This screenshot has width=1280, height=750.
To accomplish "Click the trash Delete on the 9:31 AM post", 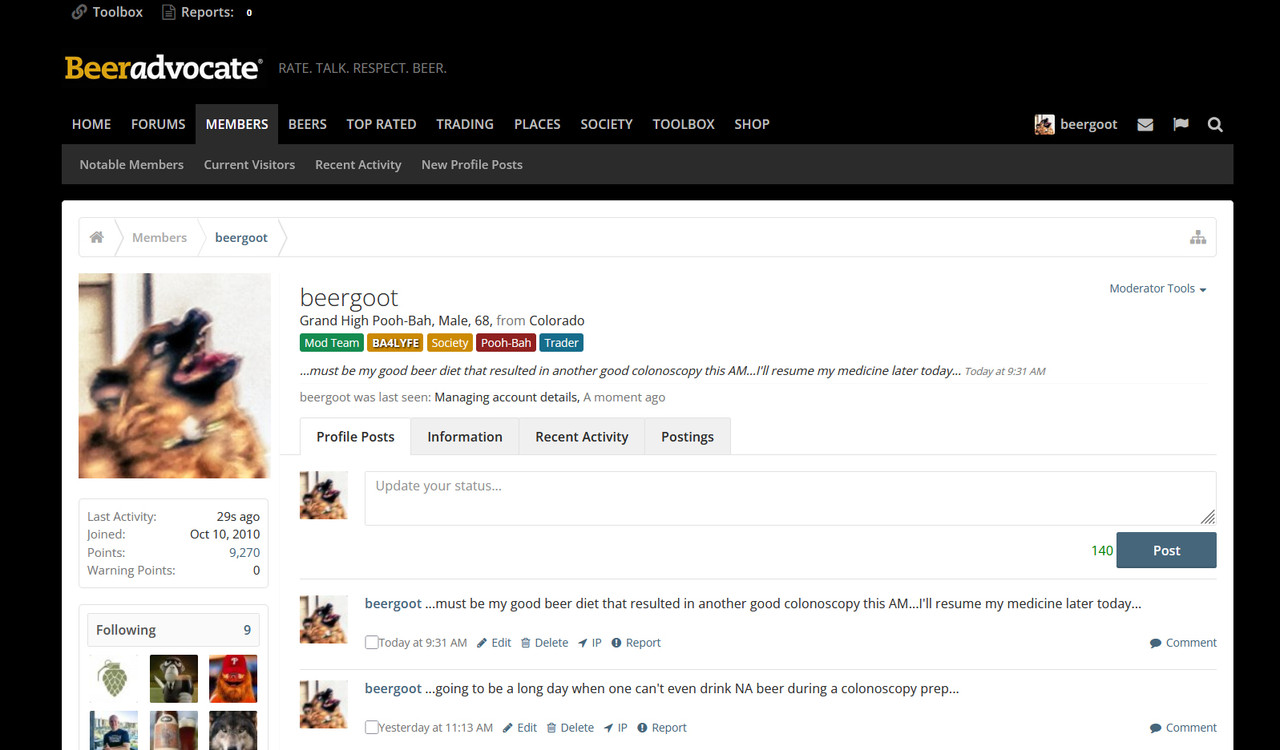I will (x=544, y=643).
